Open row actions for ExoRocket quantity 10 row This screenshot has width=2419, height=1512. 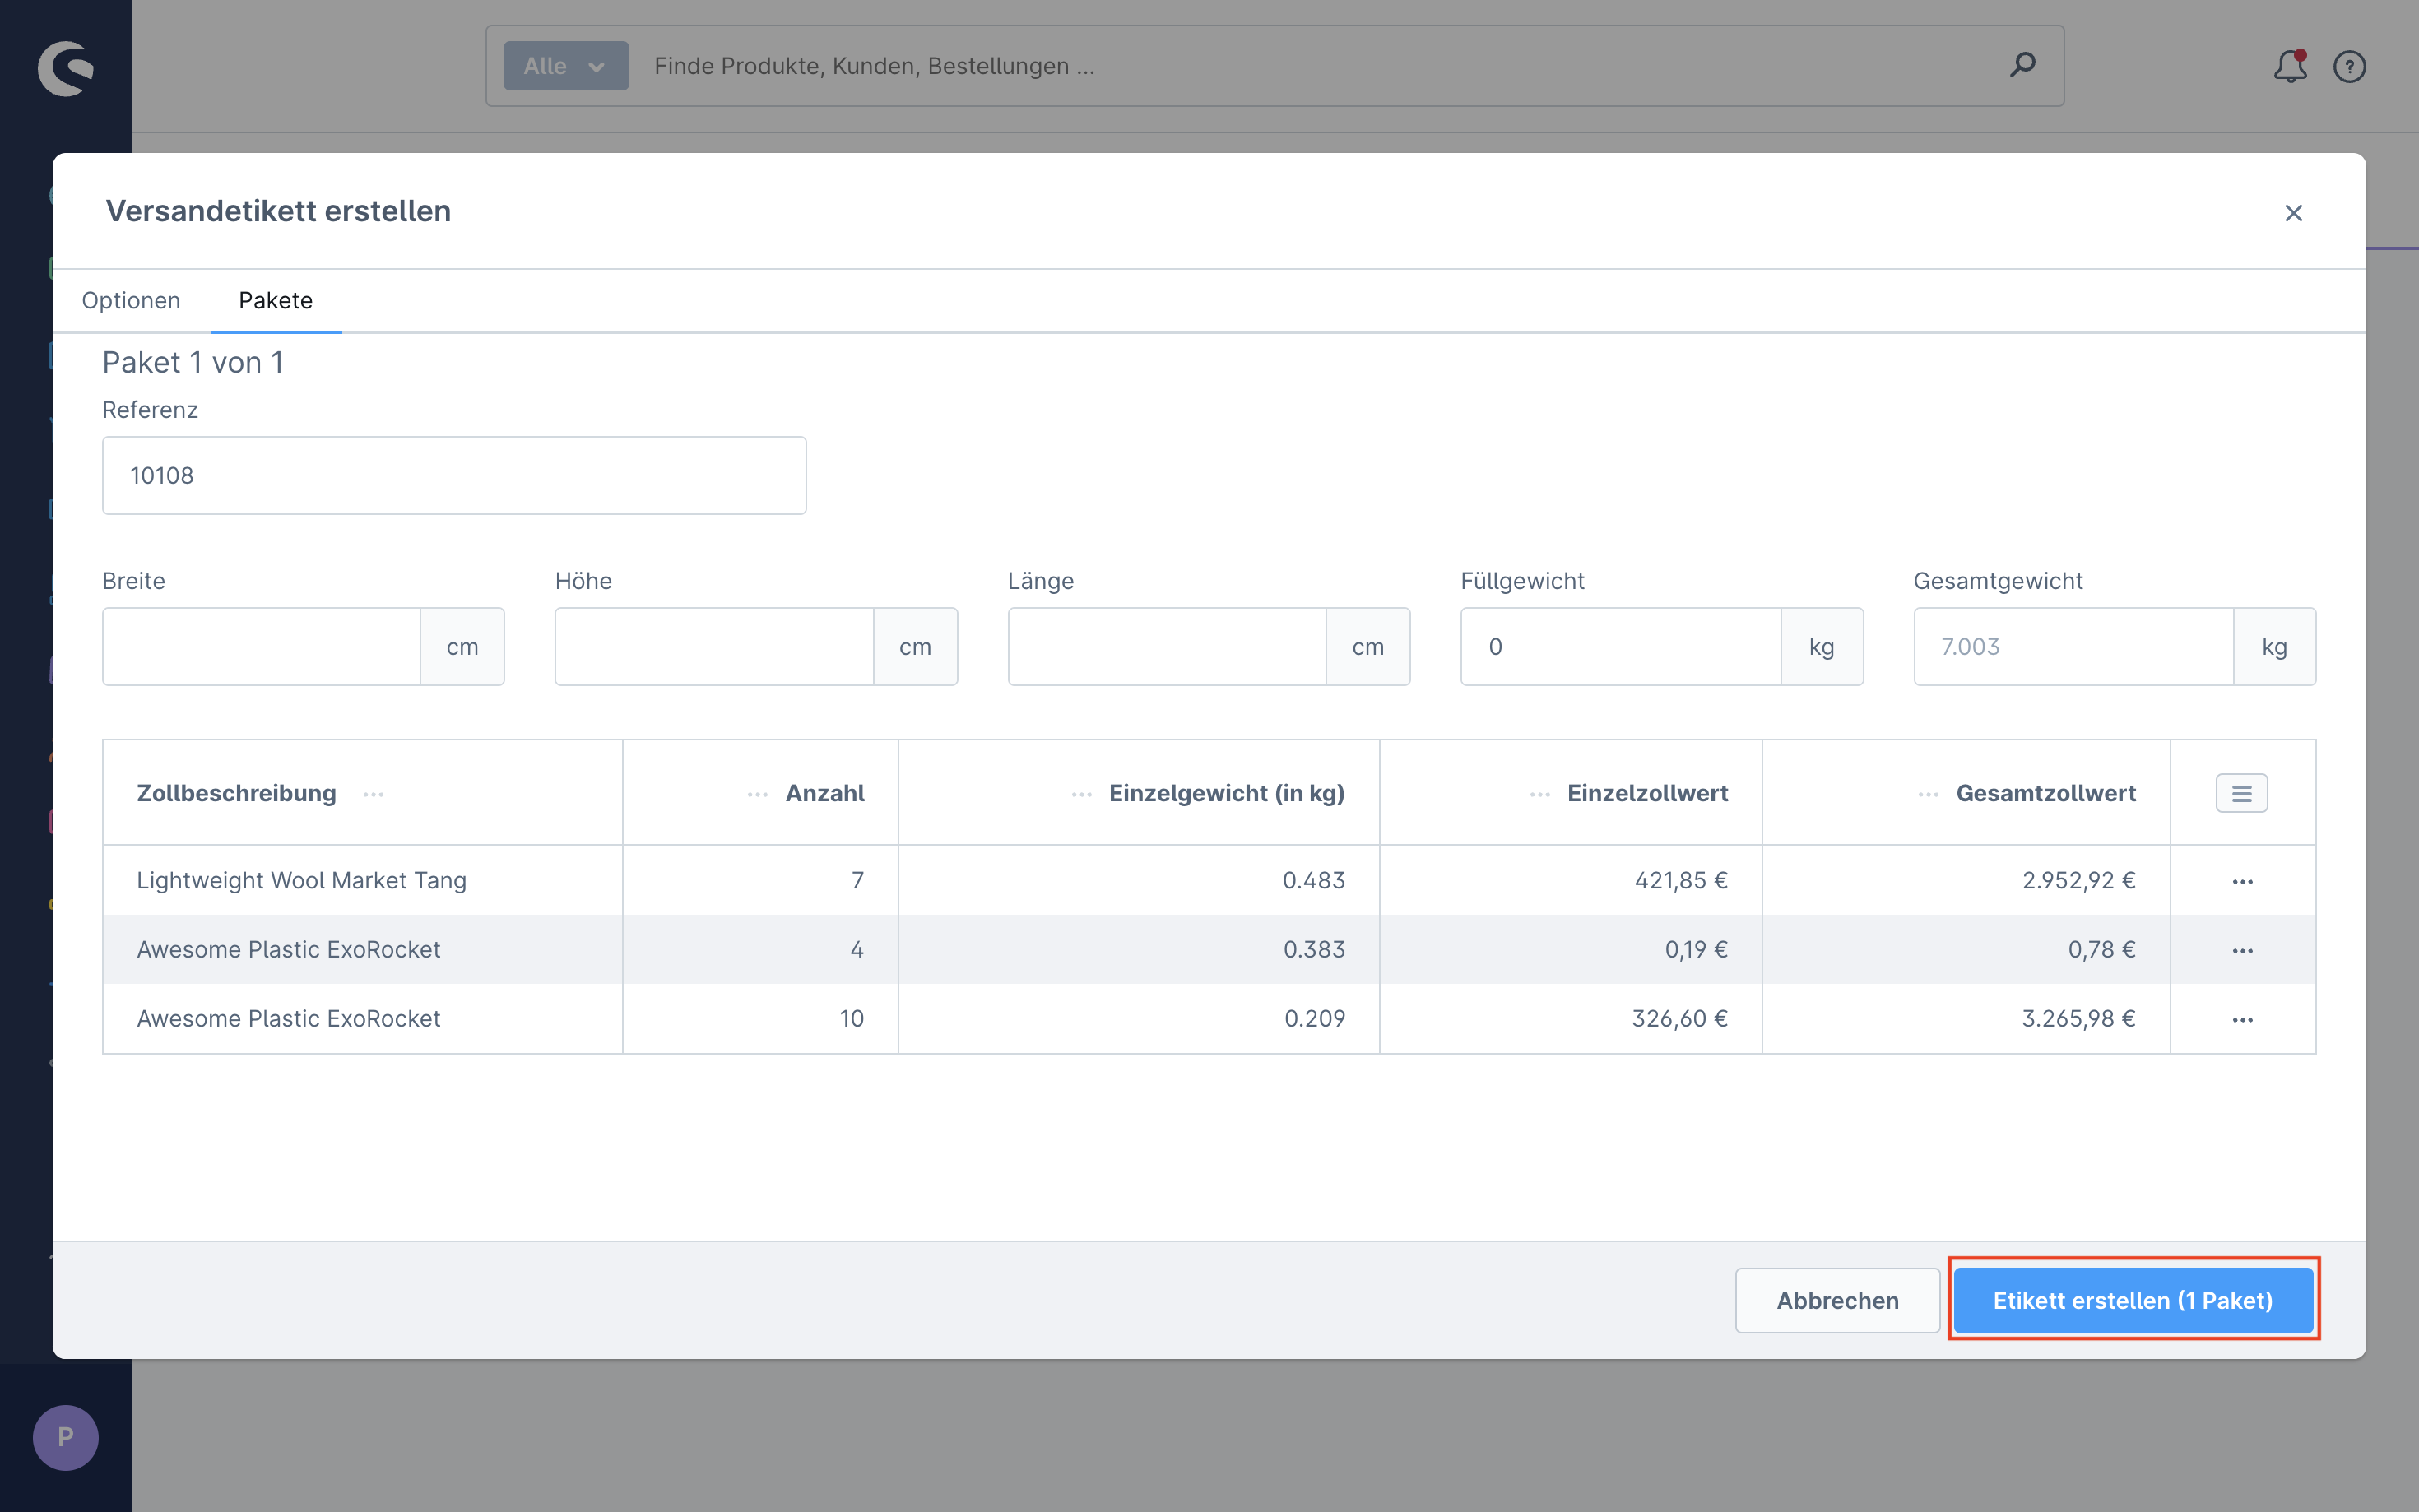click(x=2242, y=1019)
